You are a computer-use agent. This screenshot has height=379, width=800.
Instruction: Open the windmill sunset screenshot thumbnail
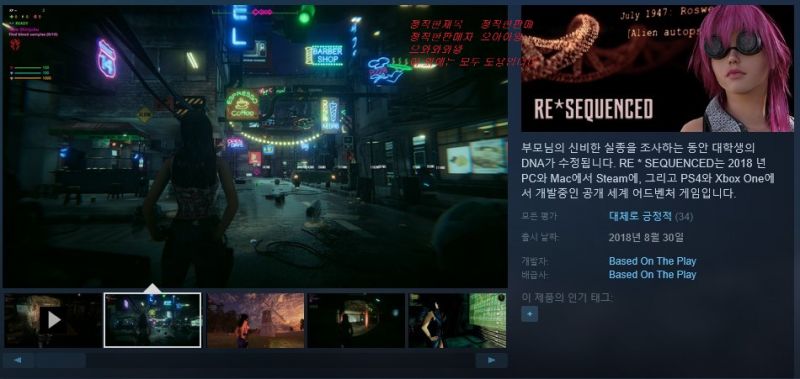coord(256,320)
